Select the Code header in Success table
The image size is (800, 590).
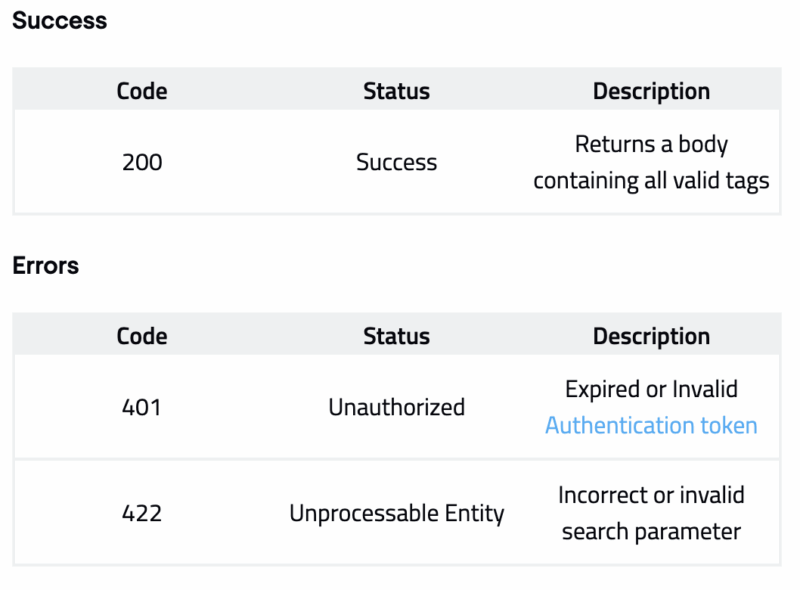142,91
